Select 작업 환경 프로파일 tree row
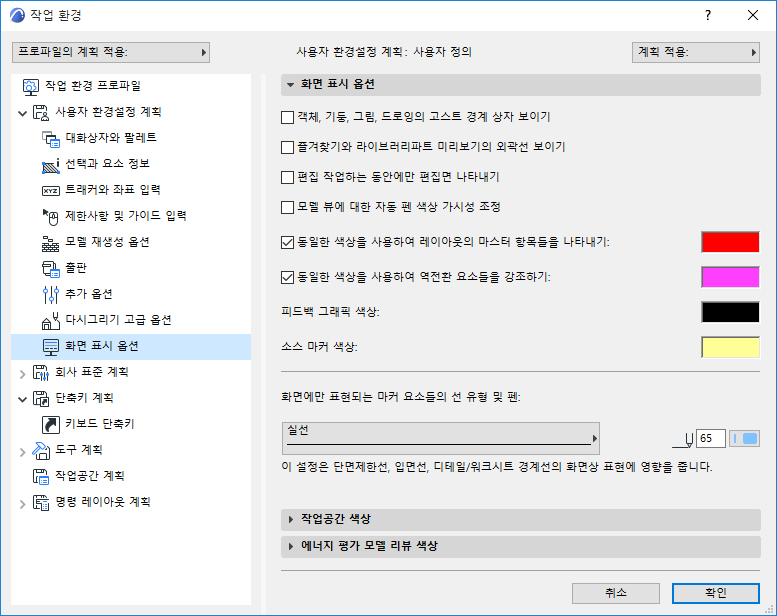The image size is (777, 616). pyautogui.click(x=131, y=86)
